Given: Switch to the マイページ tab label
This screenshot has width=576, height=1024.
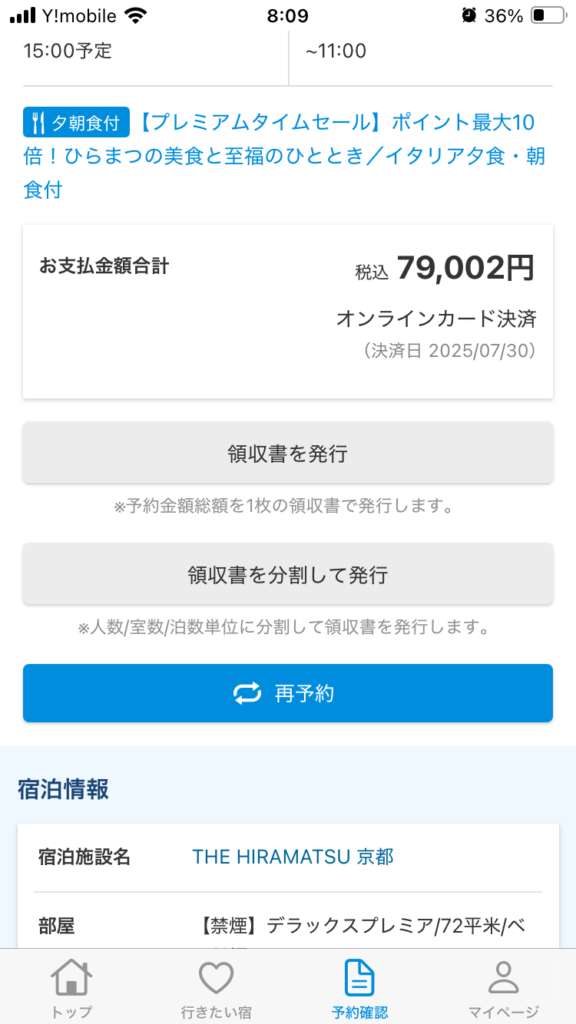Looking at the screenshot, I should coord(504,1013).
